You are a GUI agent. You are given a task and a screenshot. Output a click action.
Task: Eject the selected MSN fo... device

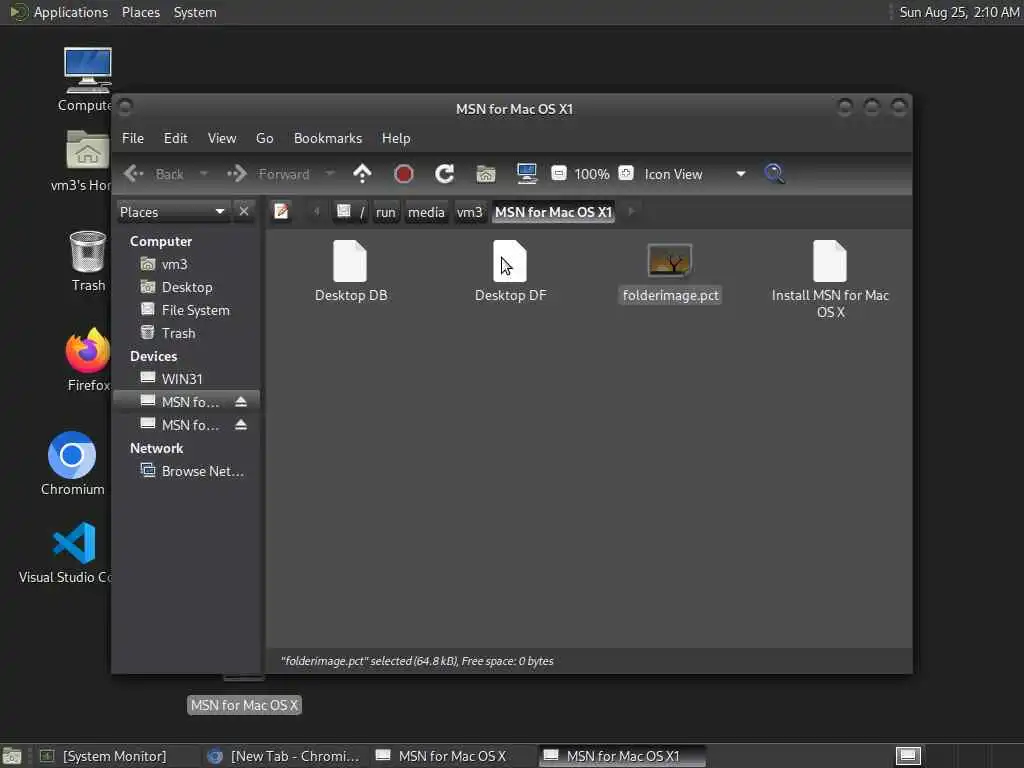(x=241, y=402)
